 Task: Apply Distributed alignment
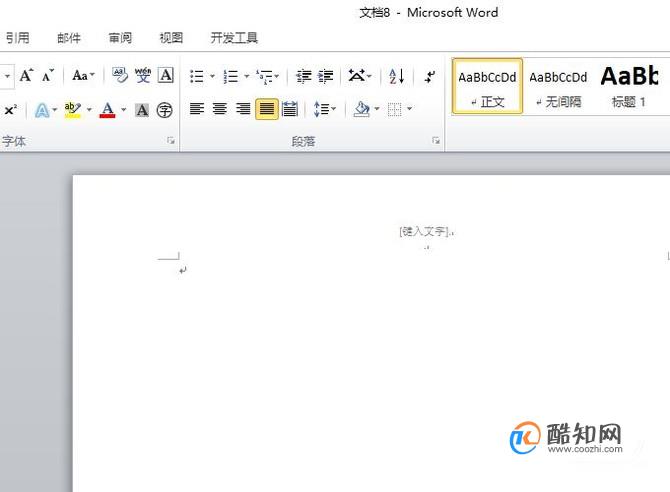[x=290, y=109]
